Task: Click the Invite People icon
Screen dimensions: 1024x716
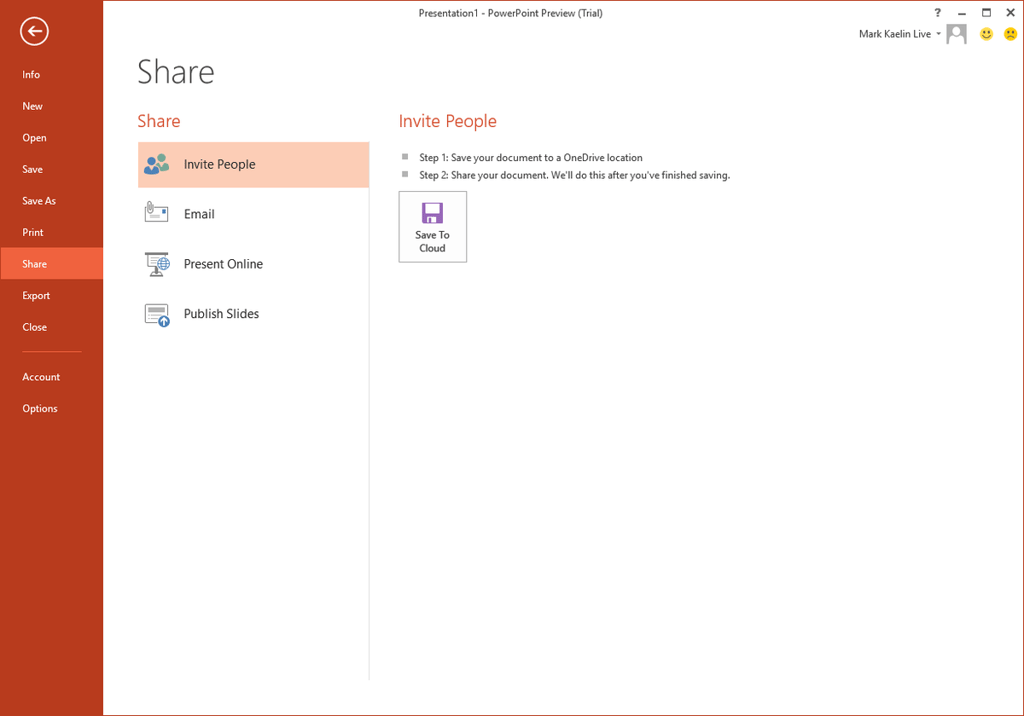Action: coord(156,164)
